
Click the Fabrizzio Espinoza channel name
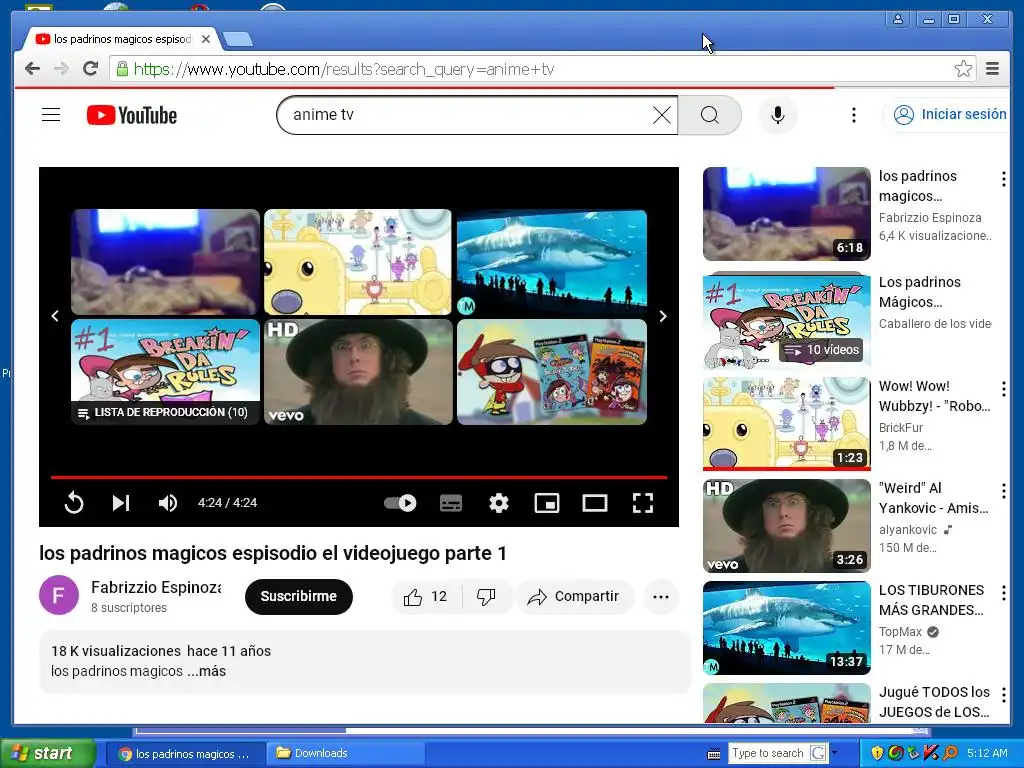pos(156,587)
